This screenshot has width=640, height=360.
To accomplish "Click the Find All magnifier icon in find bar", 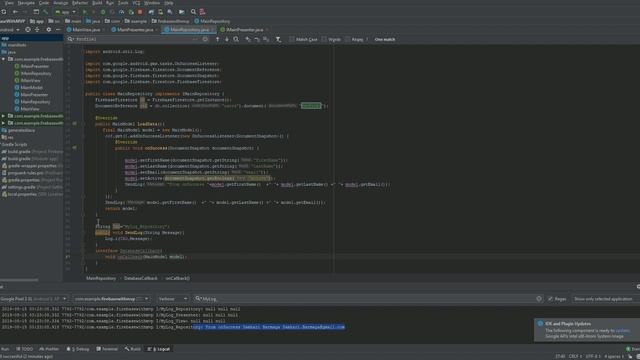I will click(236, 39).
